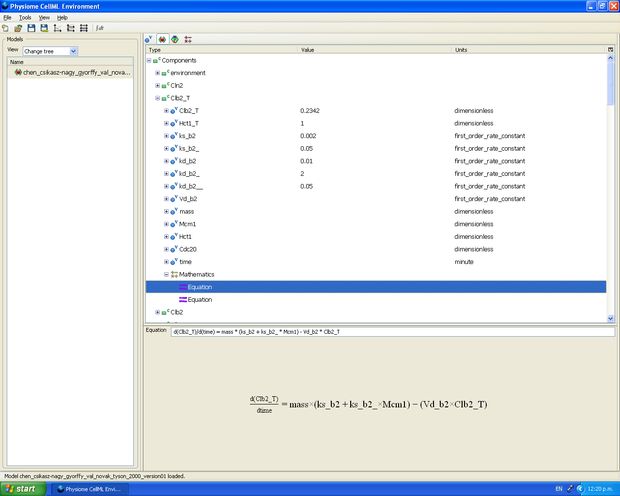Open the File menu
The image size is (620, 496).
pos(7,18)
